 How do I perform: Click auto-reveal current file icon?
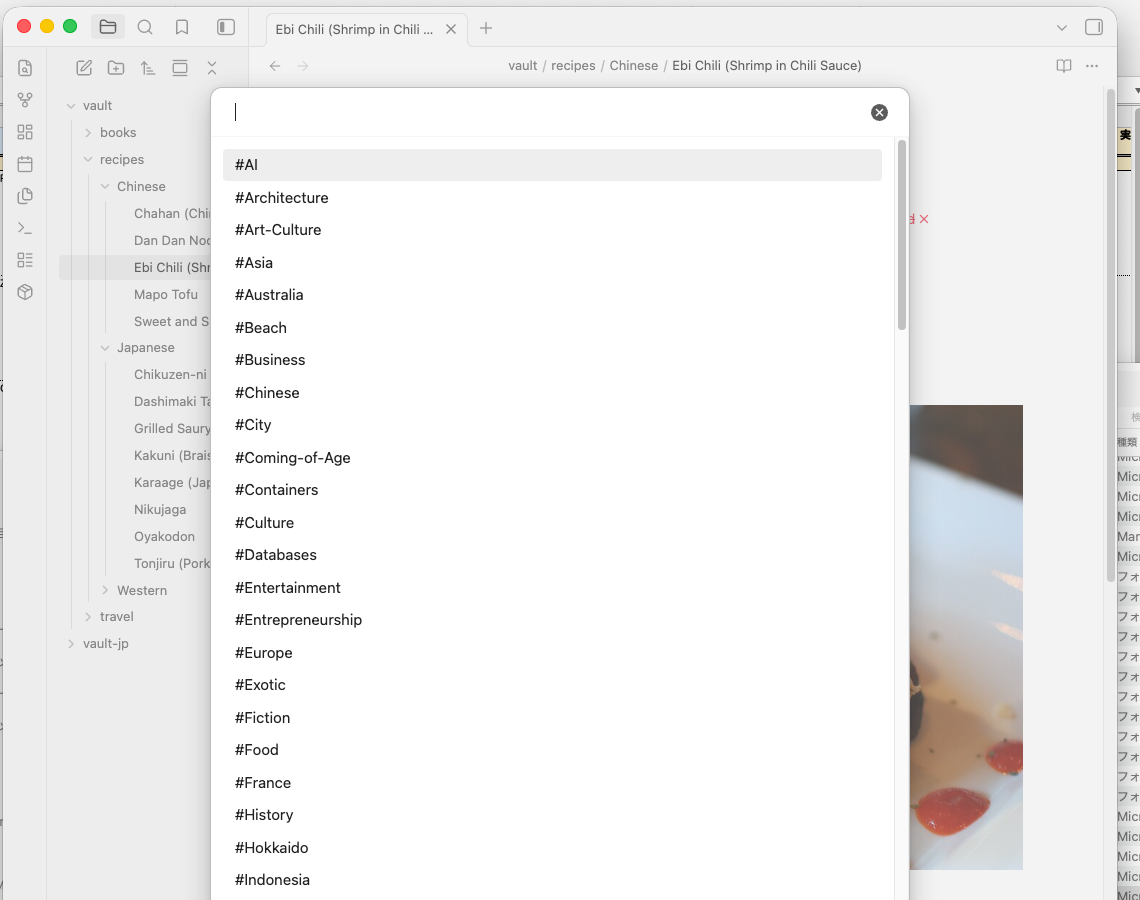coord(180,68)
